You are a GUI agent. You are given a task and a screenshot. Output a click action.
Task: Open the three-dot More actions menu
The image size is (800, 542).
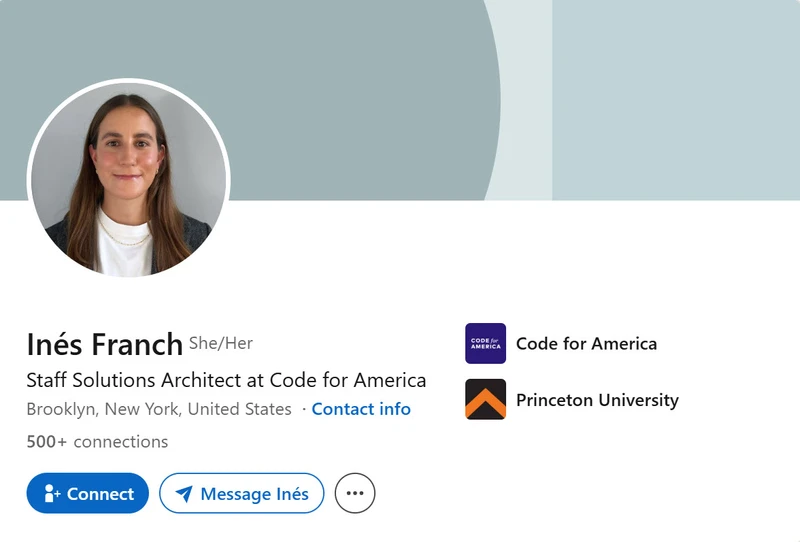[x=355, y=493]
